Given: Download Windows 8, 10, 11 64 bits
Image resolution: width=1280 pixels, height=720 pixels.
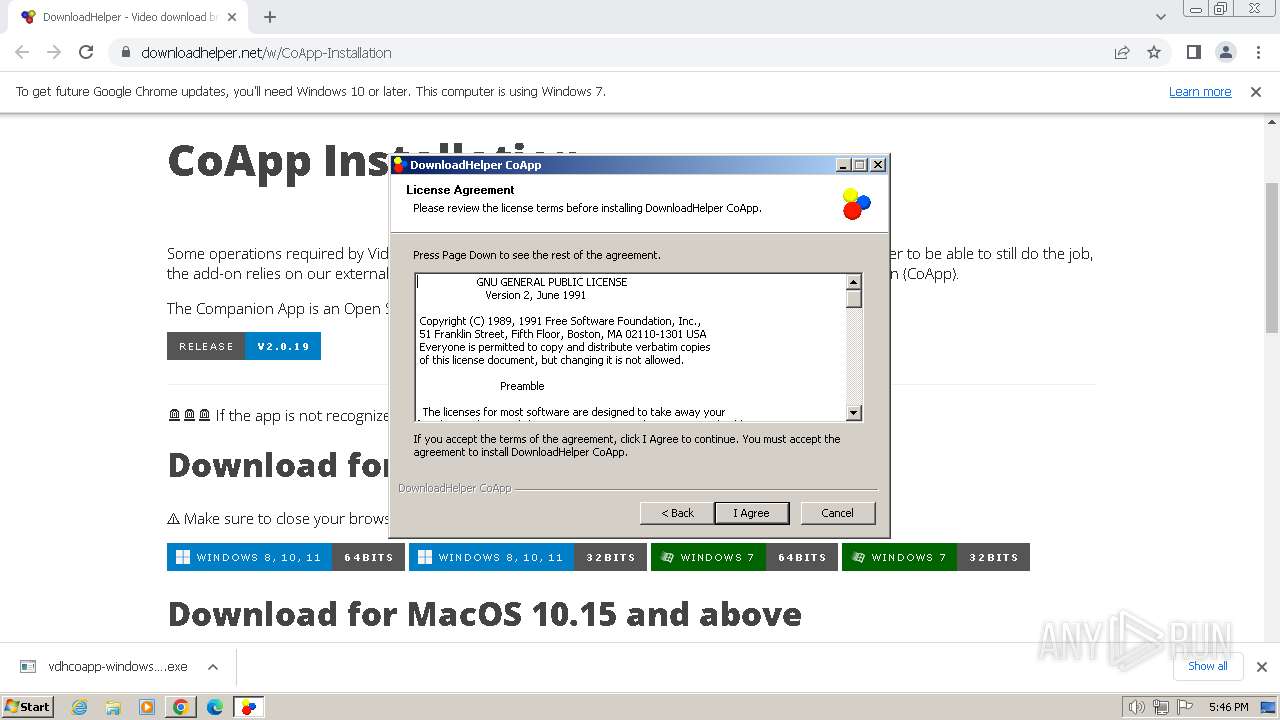Looking at the screenshot, I should 286,557.
